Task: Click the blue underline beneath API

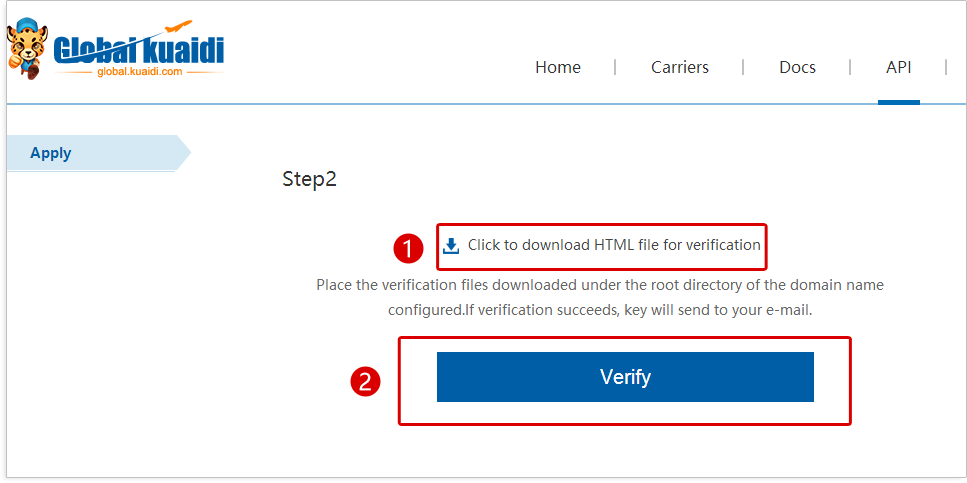Action: point(899,102)
